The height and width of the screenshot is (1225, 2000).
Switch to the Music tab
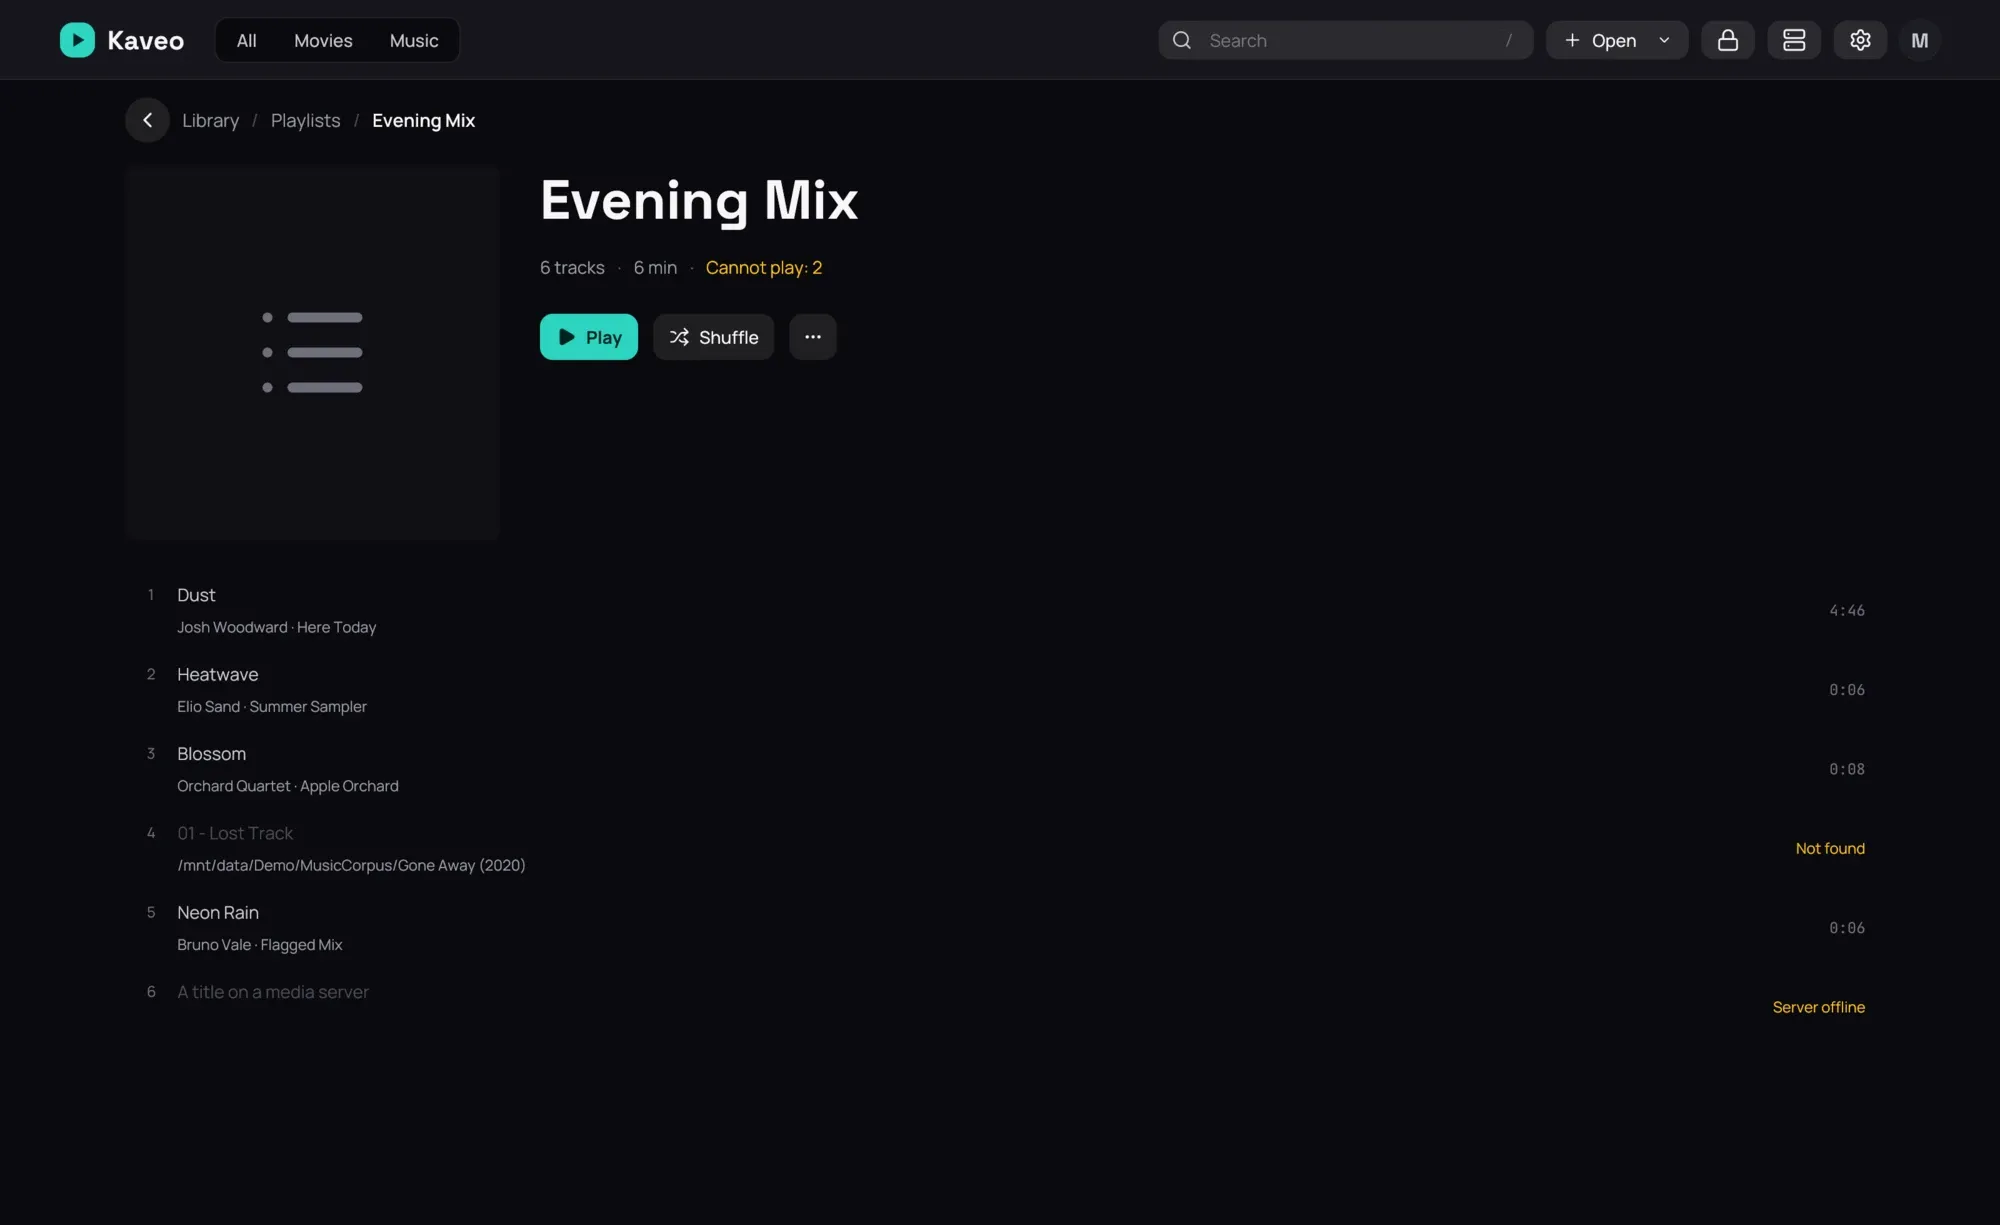click(414, 40)
